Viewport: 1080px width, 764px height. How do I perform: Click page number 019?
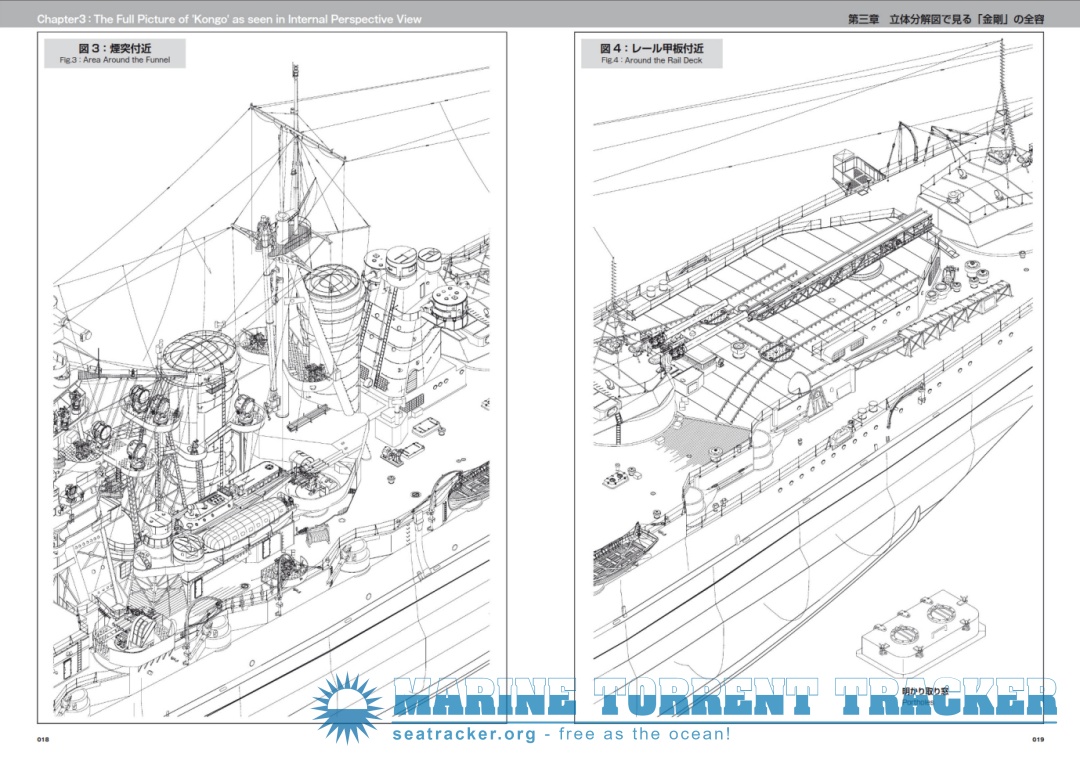(x=1037, y=739)
